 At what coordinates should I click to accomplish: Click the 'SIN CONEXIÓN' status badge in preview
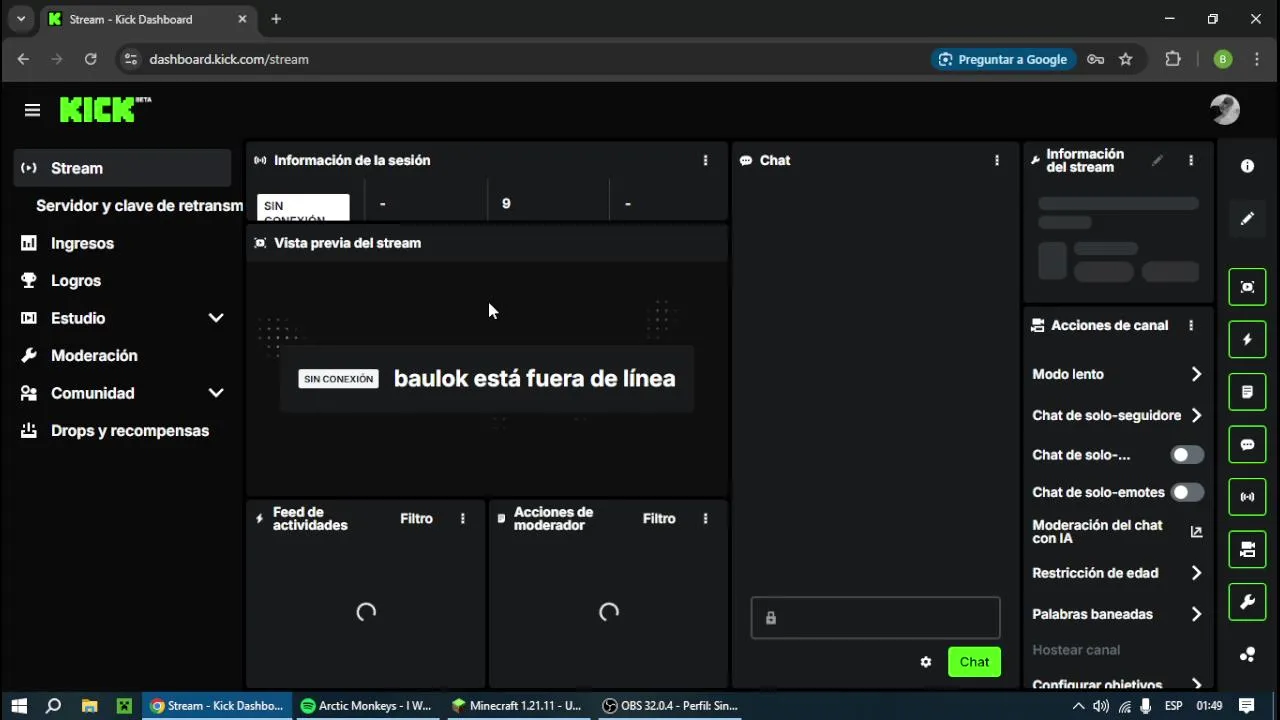pyautogui.click(x=338, y=379)
